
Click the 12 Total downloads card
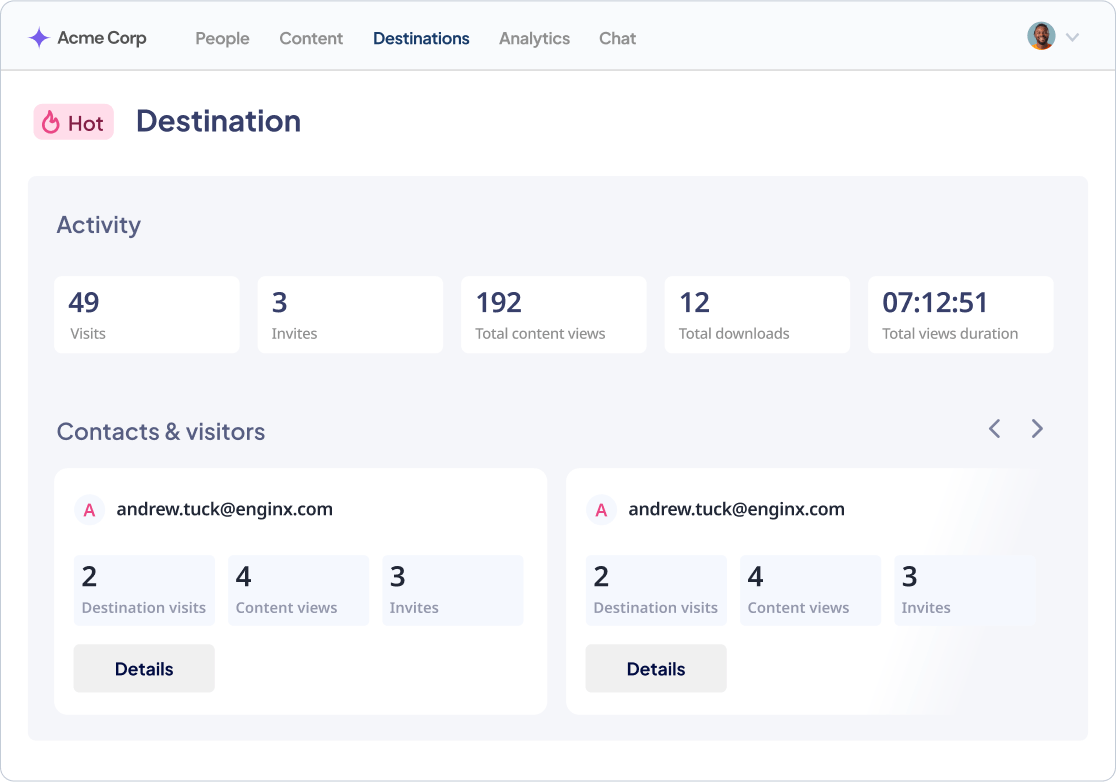pyautogui.click(x=757, y=315)
